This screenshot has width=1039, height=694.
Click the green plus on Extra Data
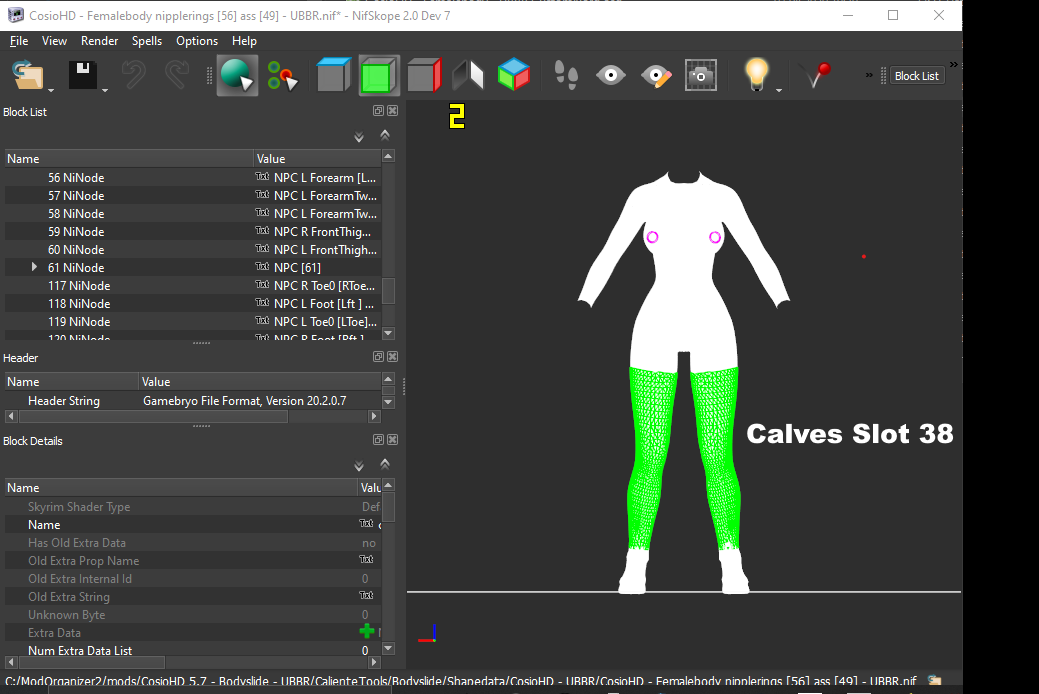click(366, 632)
